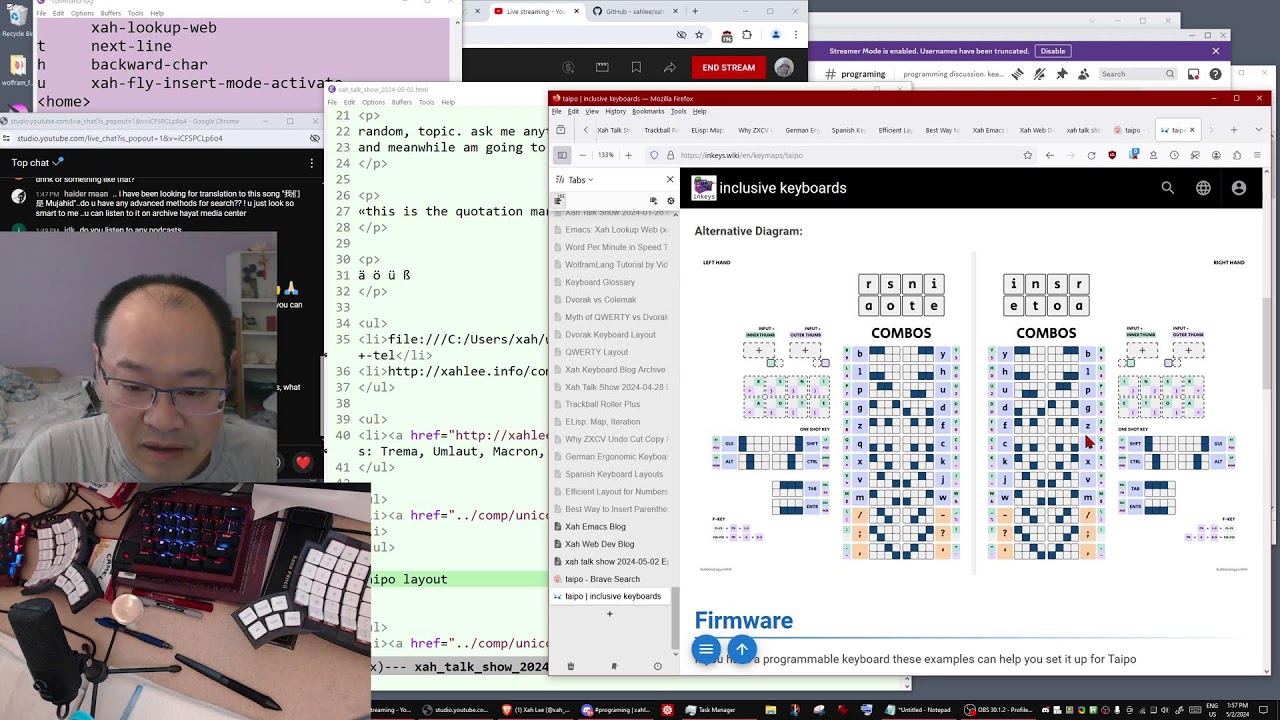Open Chrome three-dot menu
Image resolution: width=1280 pixels, height=720 pixels.
click(x=796, y=35)
